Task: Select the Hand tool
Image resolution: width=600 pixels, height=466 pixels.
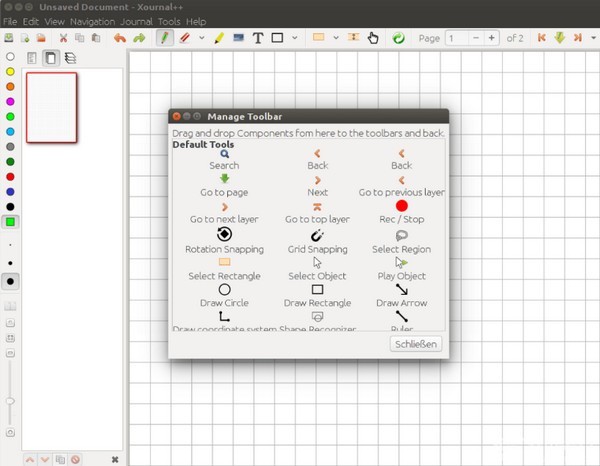Action: pos(374,38)
